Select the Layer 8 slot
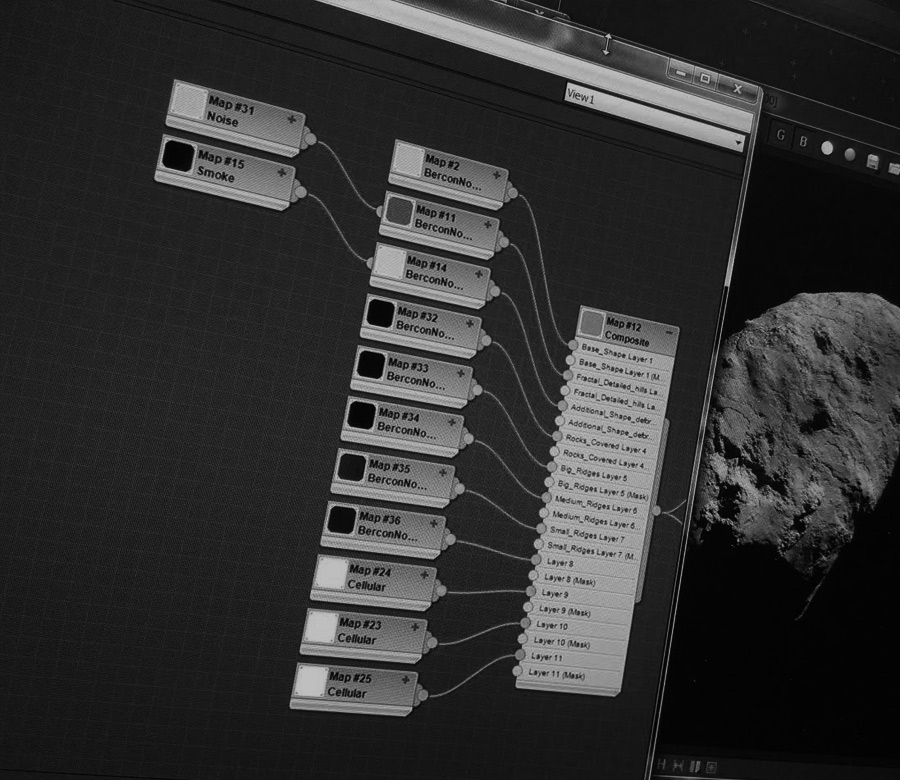 pos(587,564)
